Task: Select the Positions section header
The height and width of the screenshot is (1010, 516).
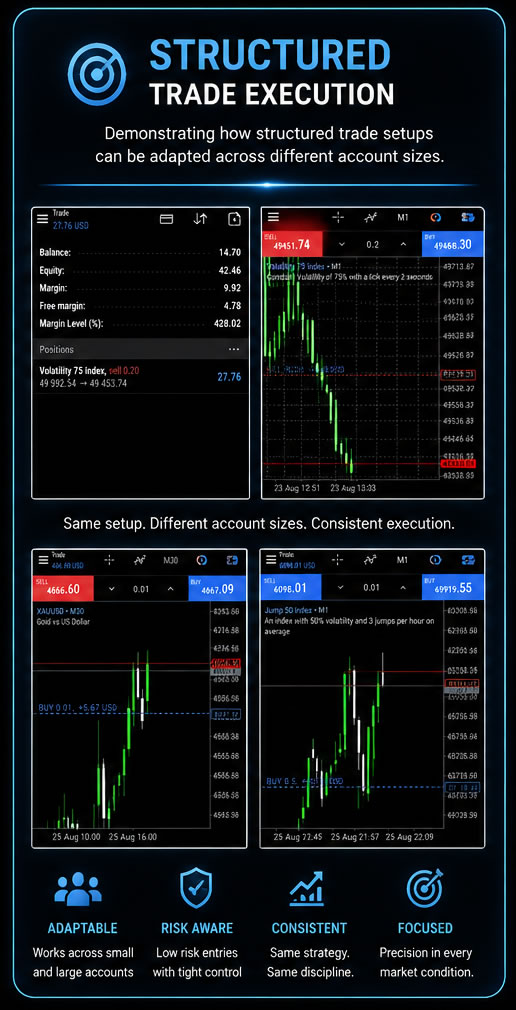Action: tap(140, 349)
